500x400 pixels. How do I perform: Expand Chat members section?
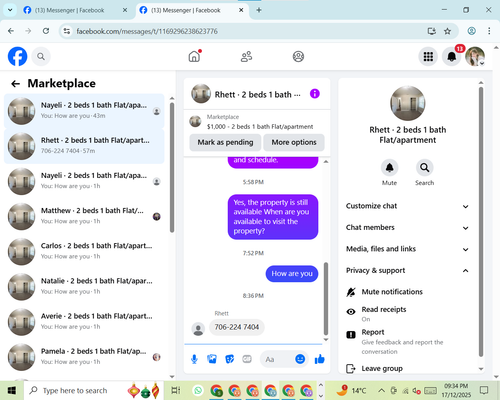coord(407,228)
